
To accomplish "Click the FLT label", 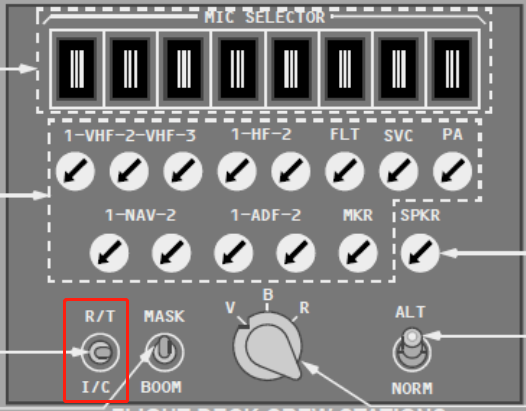I will [x=345, y=134].
